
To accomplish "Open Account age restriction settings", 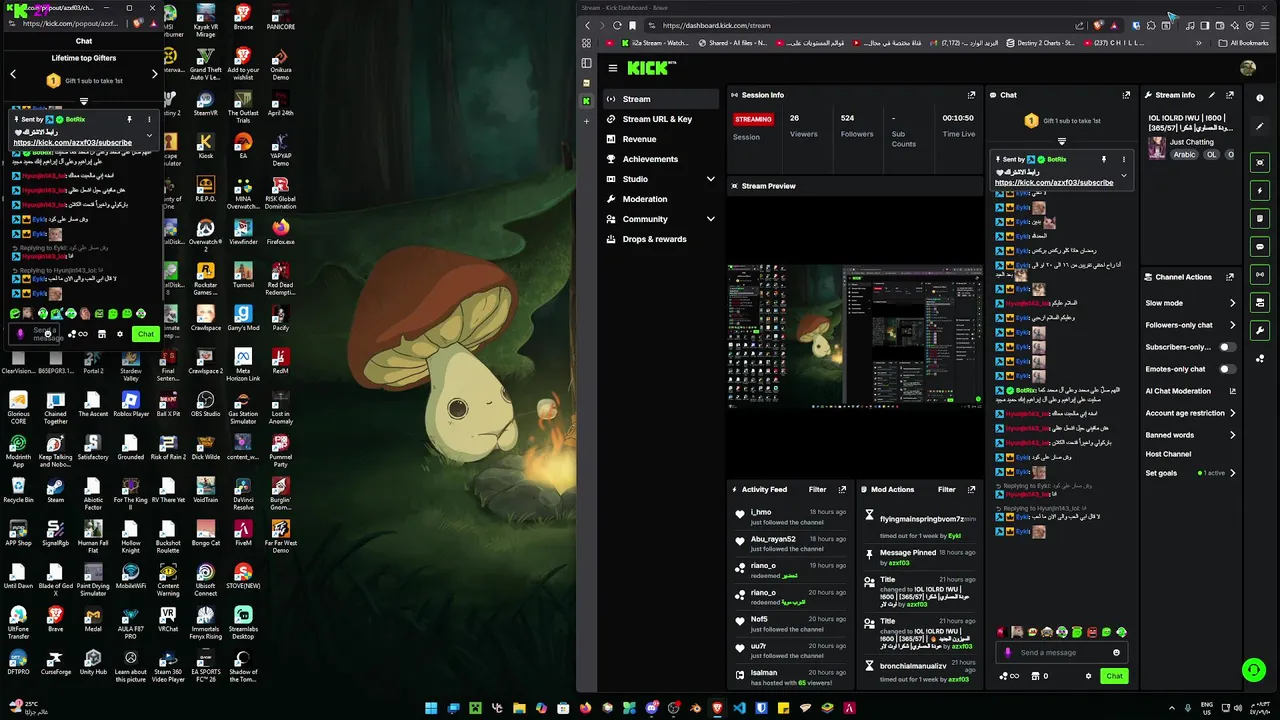I will click(1190, 413).
